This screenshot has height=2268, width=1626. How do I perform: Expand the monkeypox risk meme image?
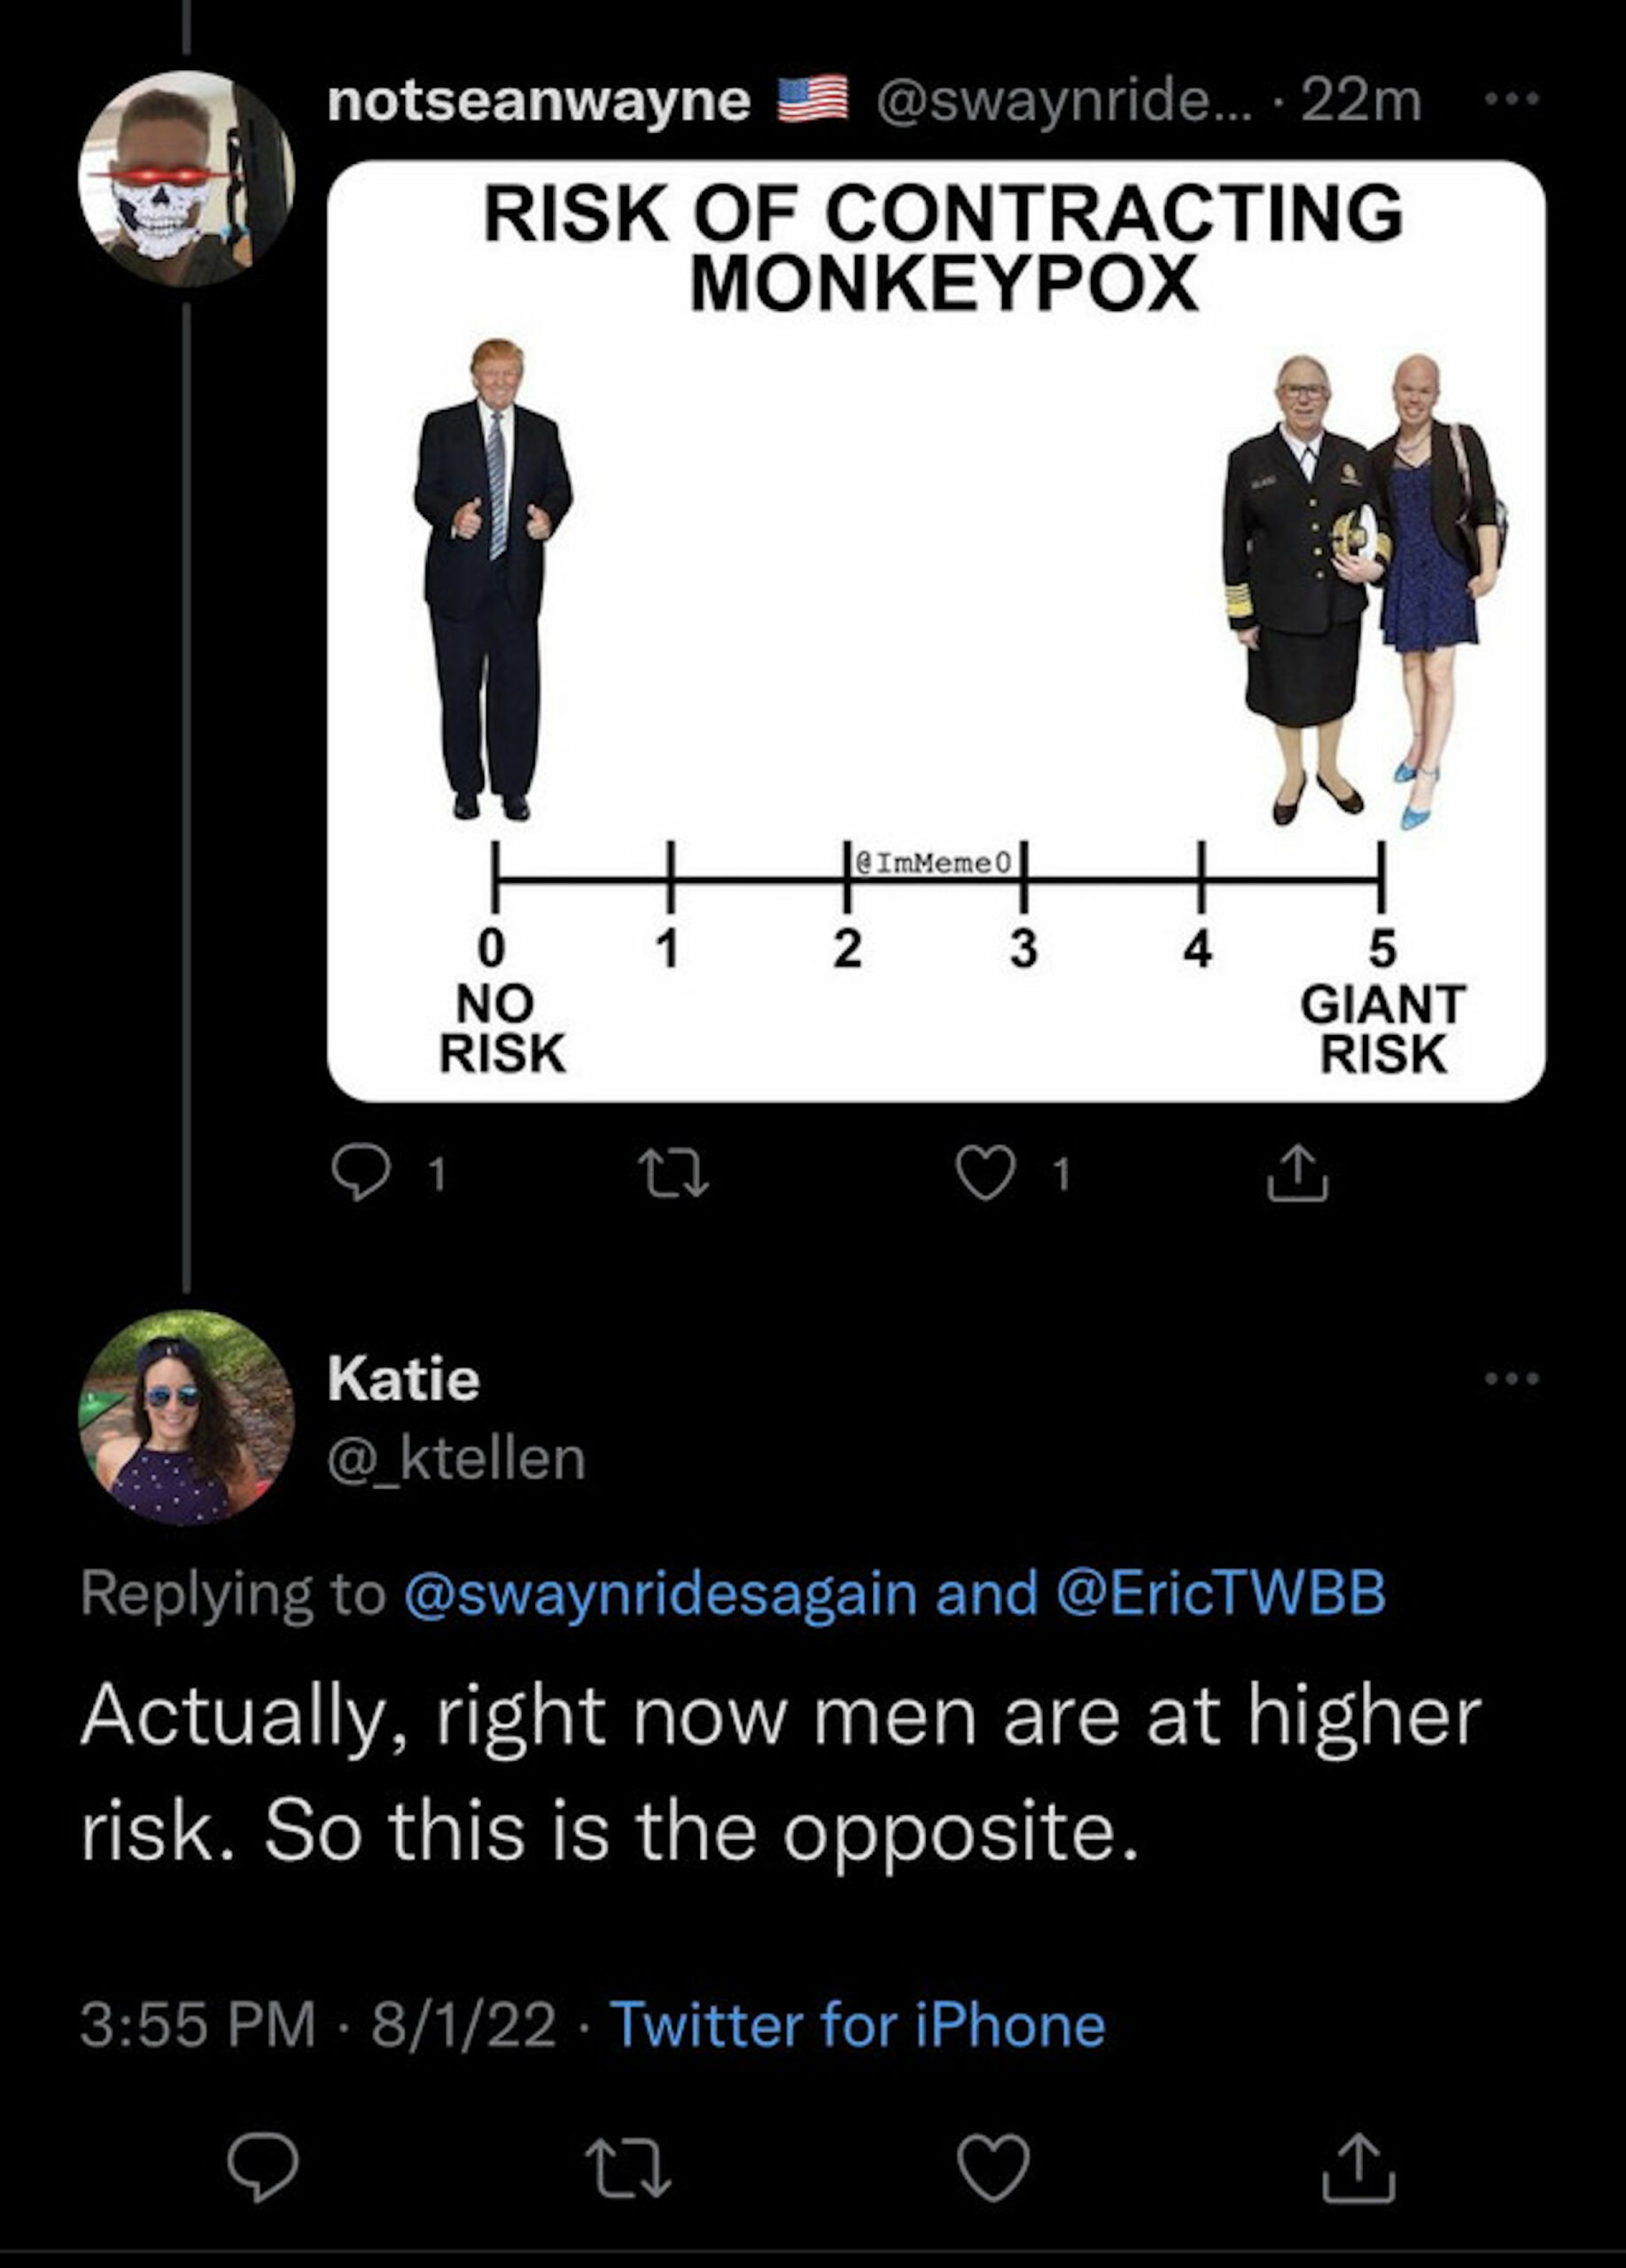(936, 630)
